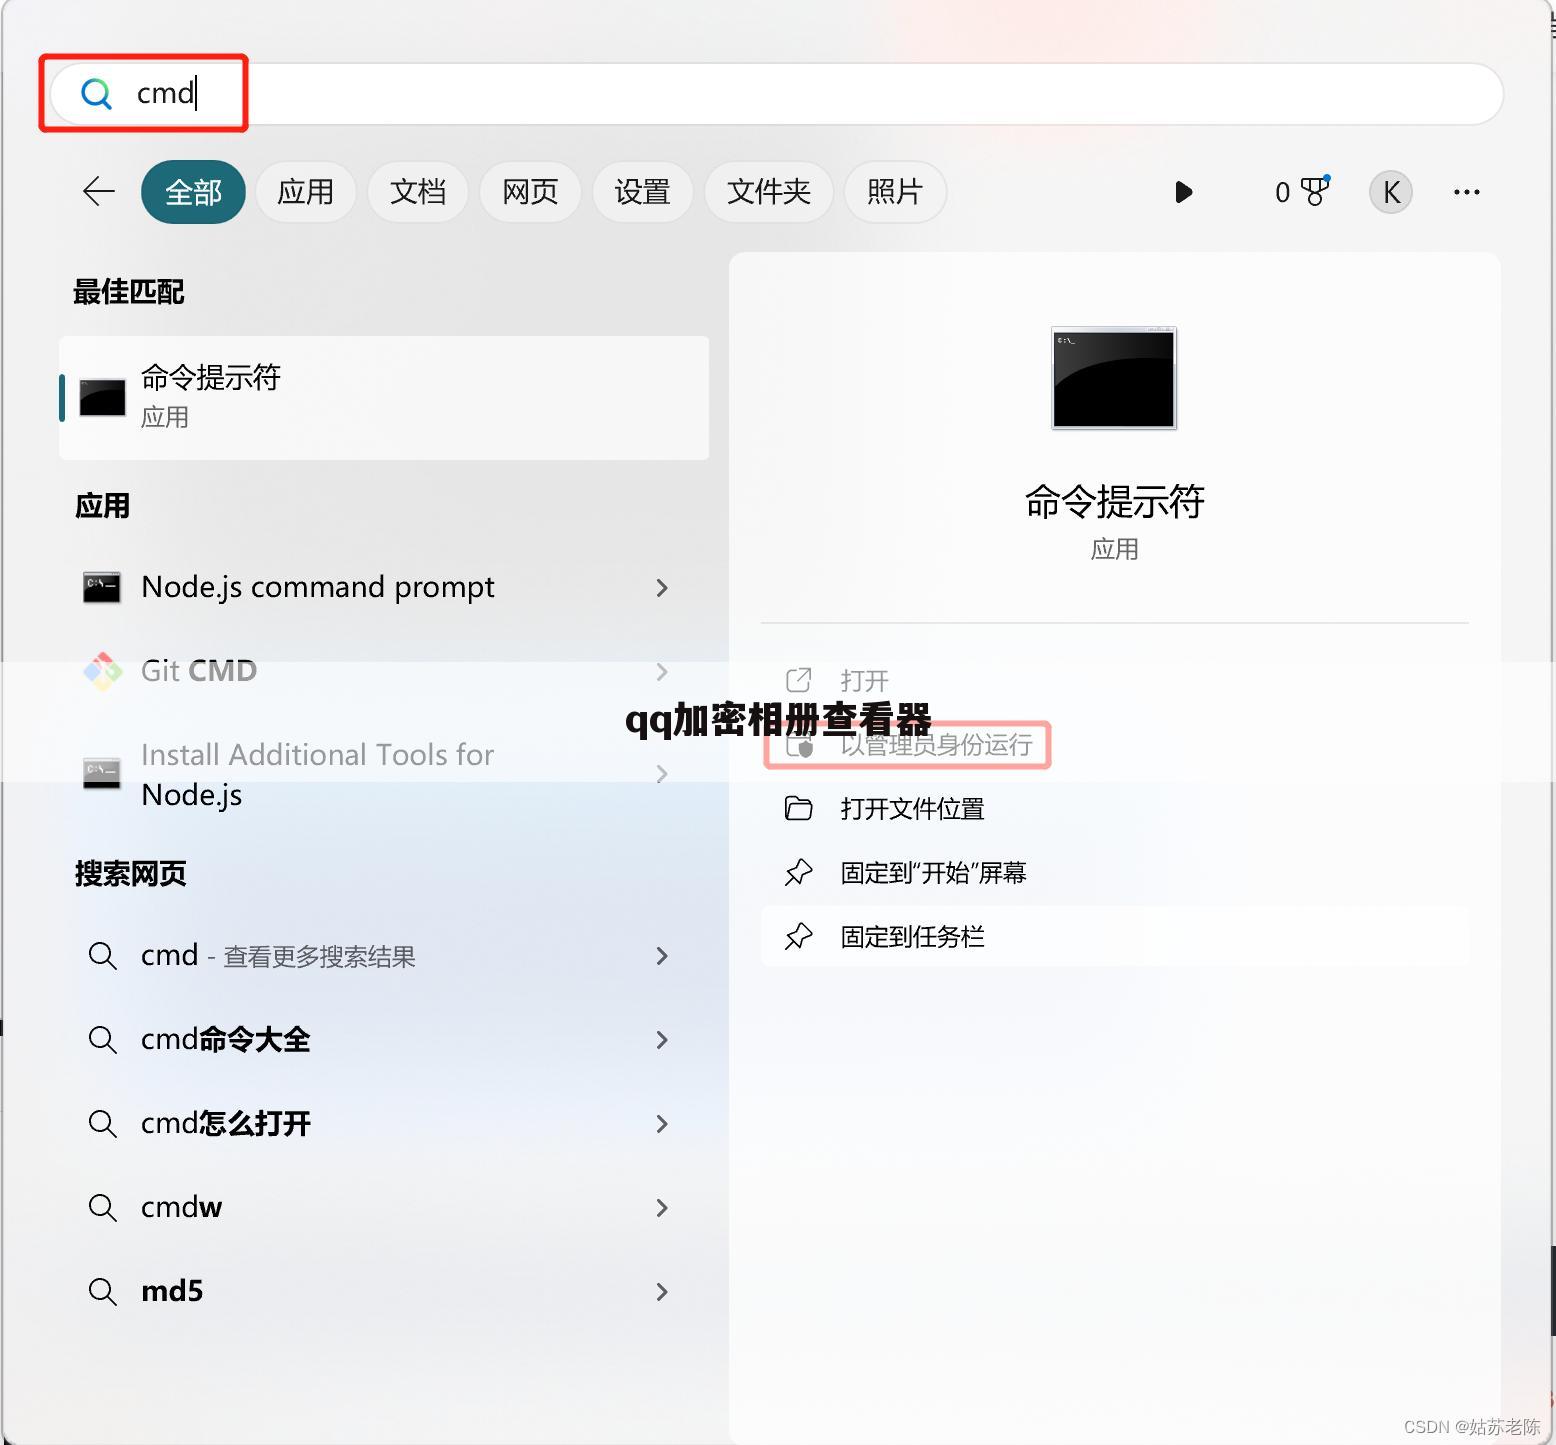Select the 全部 filter tab
This screenshot has width=1556, height=1445.
coord(193,192)
